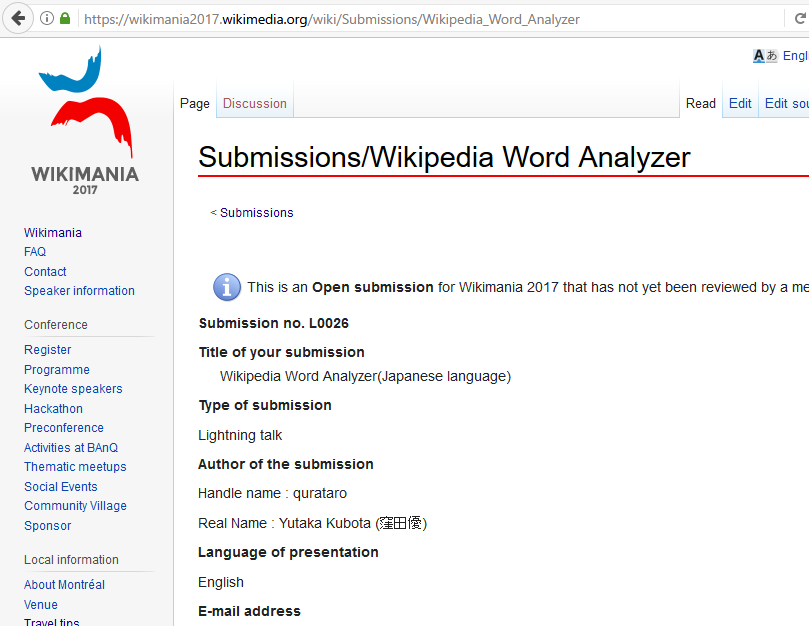
Task: Select the Read tab
Action: point(701,104)
